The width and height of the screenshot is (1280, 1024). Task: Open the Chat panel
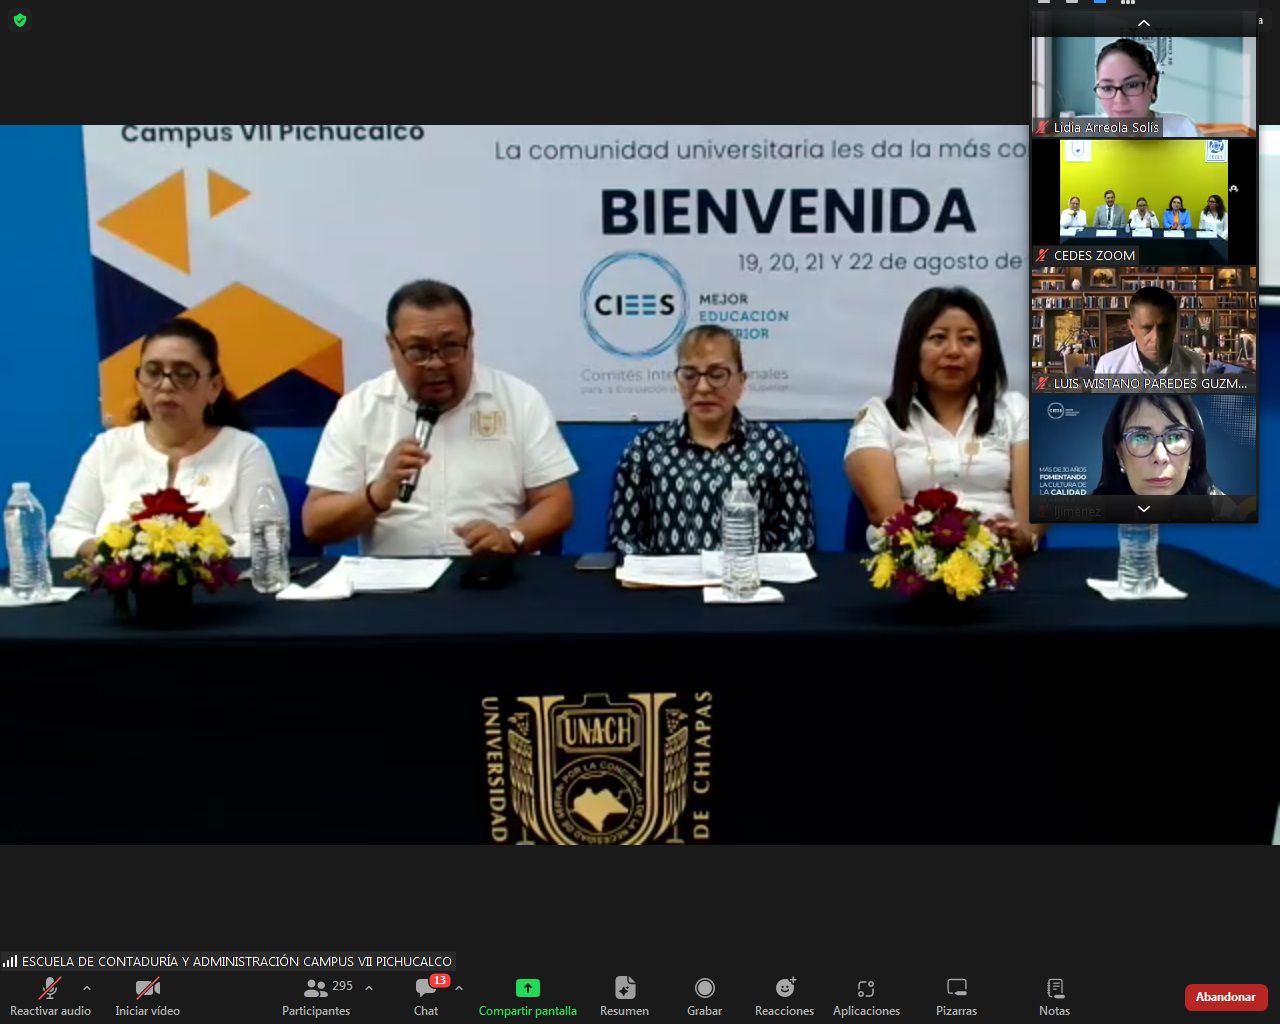pos(426,996)
